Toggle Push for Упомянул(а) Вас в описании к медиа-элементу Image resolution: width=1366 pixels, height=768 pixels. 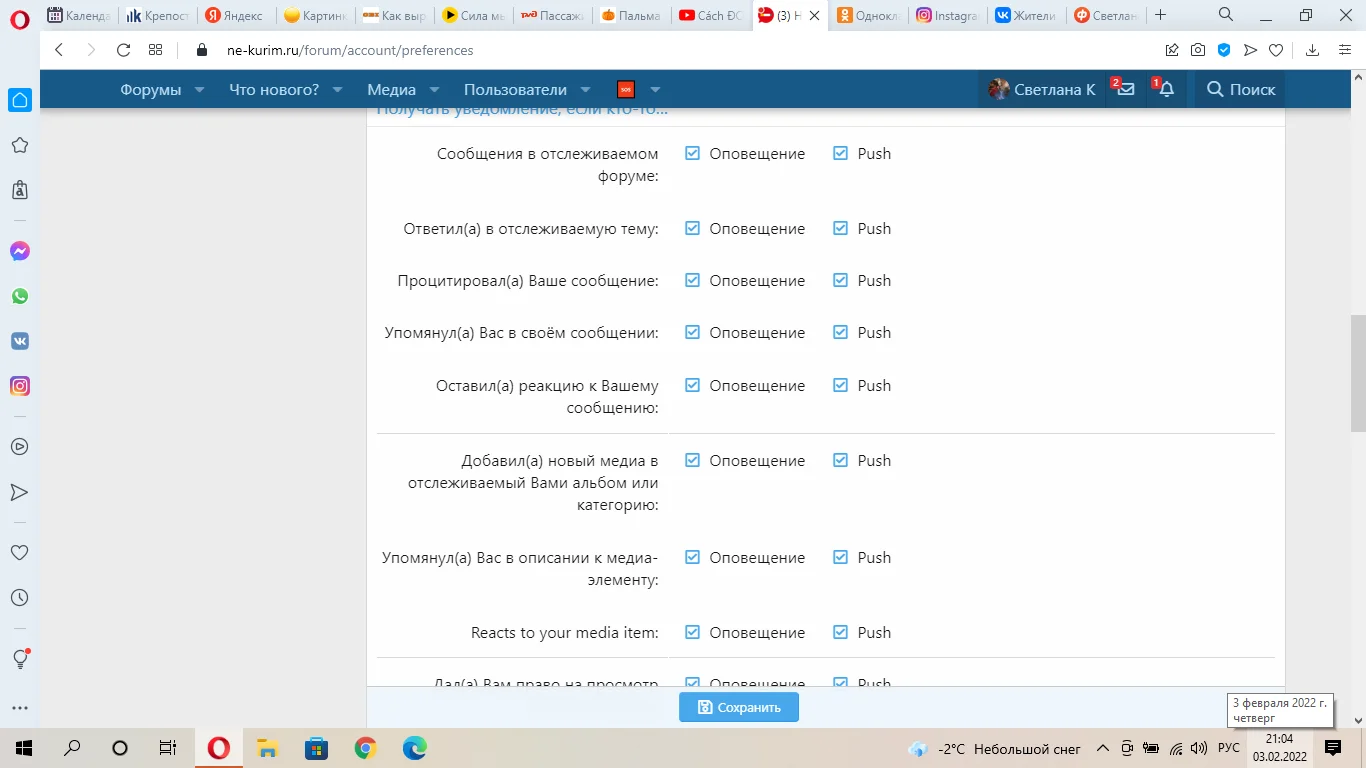[840, 557]
